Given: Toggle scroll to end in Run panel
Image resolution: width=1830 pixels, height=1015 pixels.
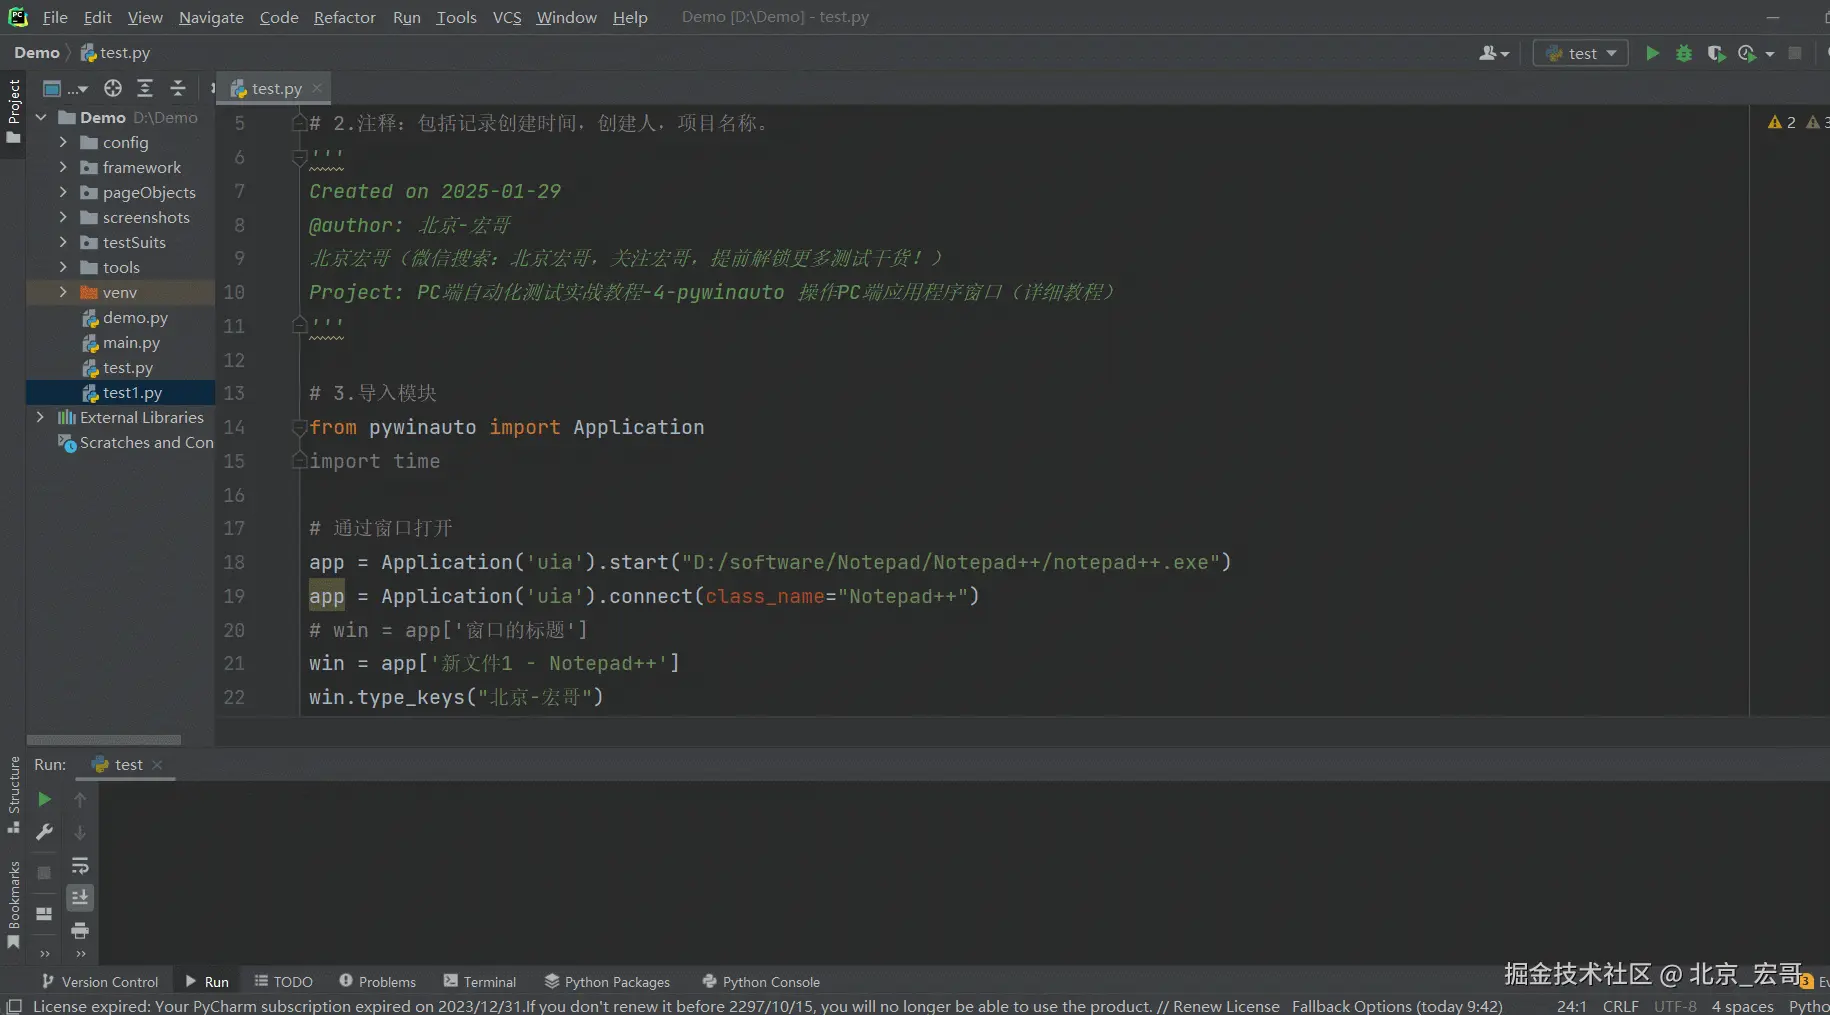Looking at the screenshot, I should (80, 898).
